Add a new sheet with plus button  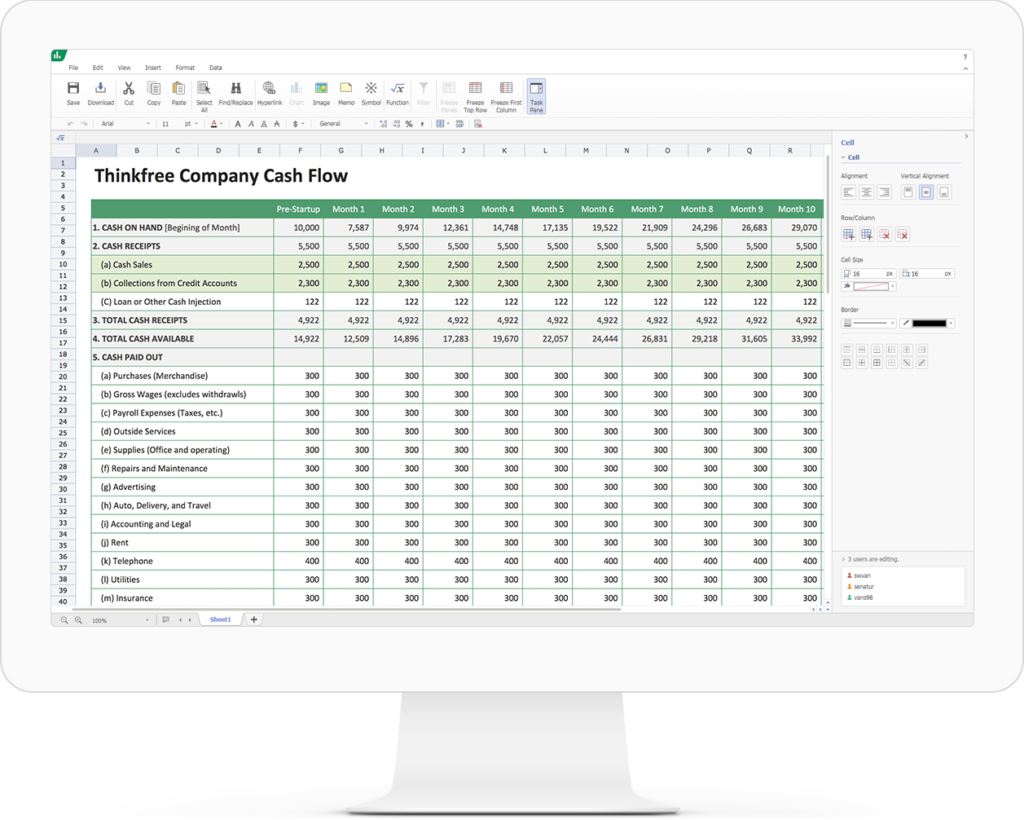click(254, 620)
